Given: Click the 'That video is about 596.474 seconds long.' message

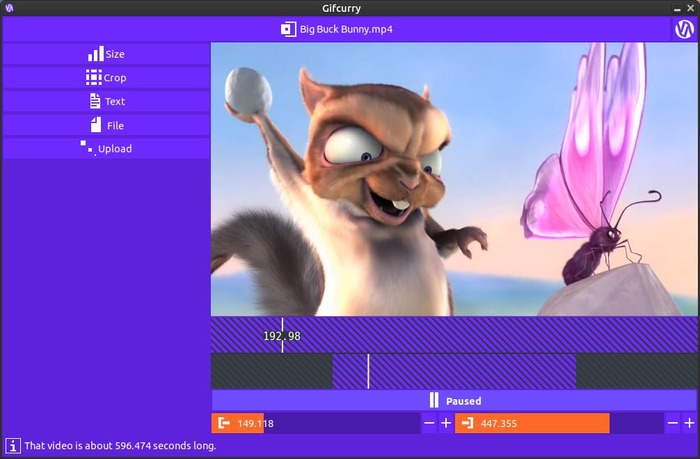Looking at the screenshot, I should pos(120,446).
